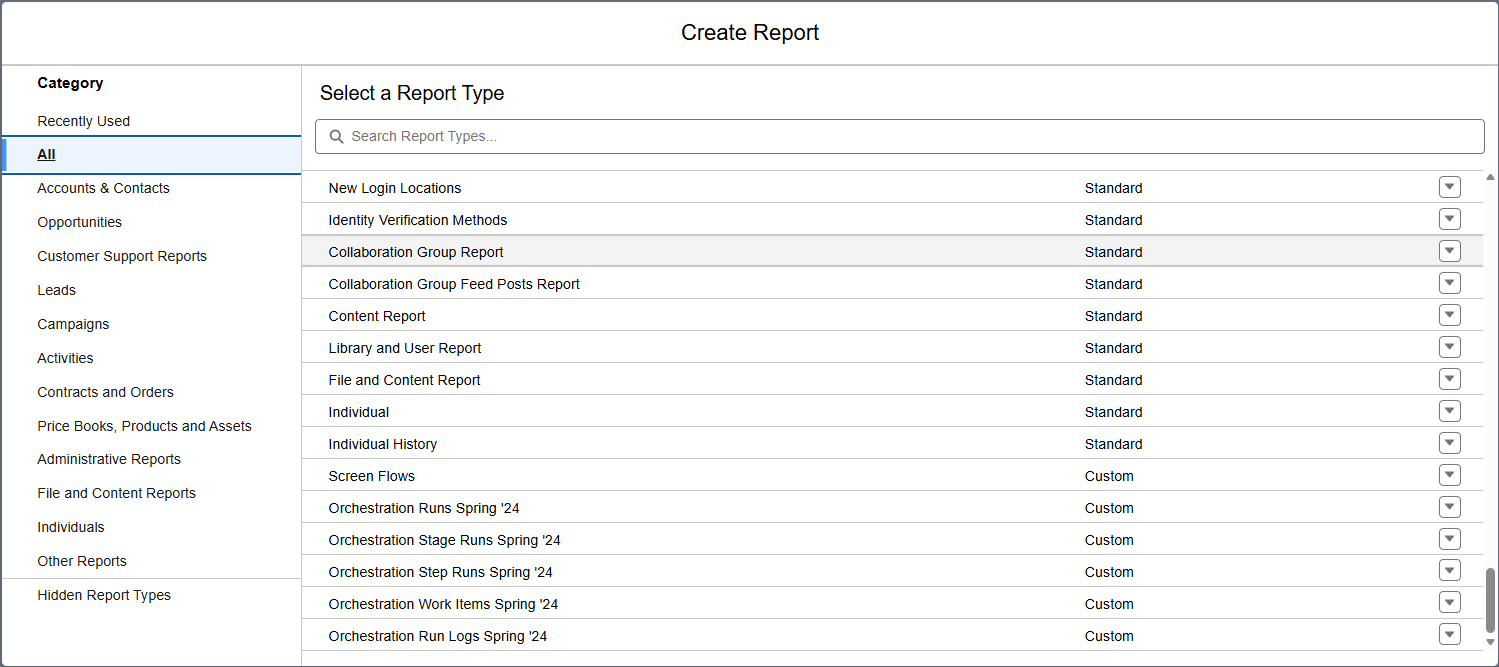This screenshot has width=1499, height=667.
Task: Select the All category
Action: tap(46, 154)
